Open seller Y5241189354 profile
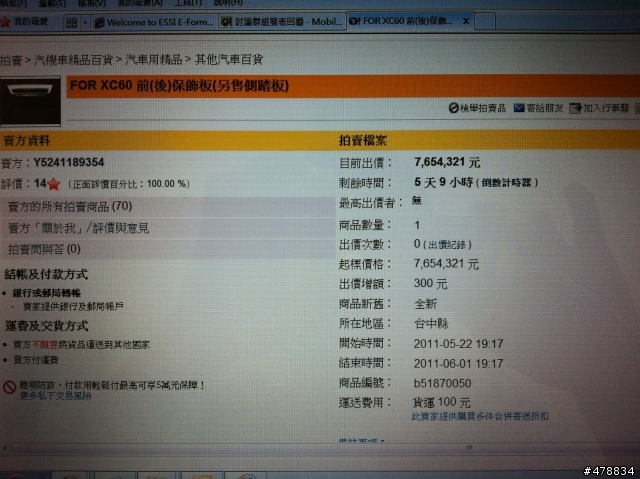Viewport: 640px width, 479px height. click(69, 162)
